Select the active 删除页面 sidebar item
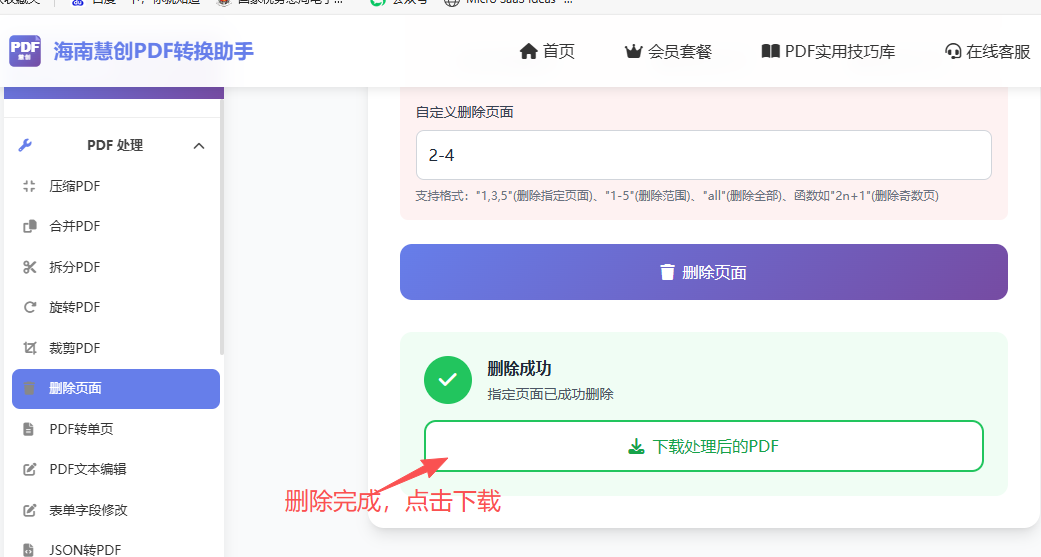 point(116,389)
